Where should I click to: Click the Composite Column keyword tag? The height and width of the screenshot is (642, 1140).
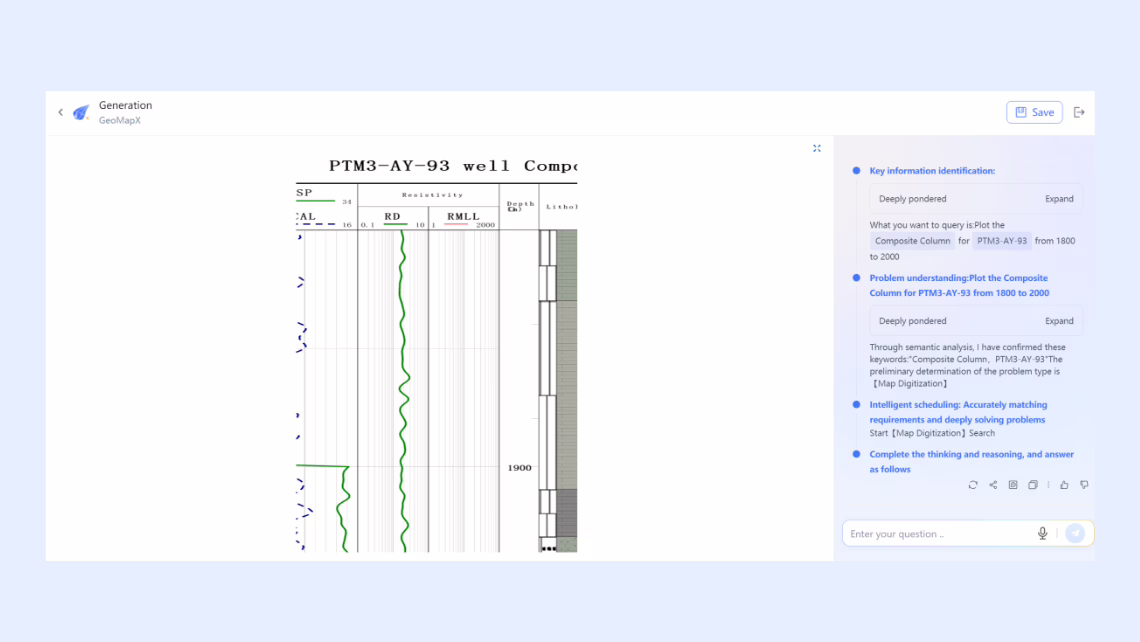tap(911, 241)
